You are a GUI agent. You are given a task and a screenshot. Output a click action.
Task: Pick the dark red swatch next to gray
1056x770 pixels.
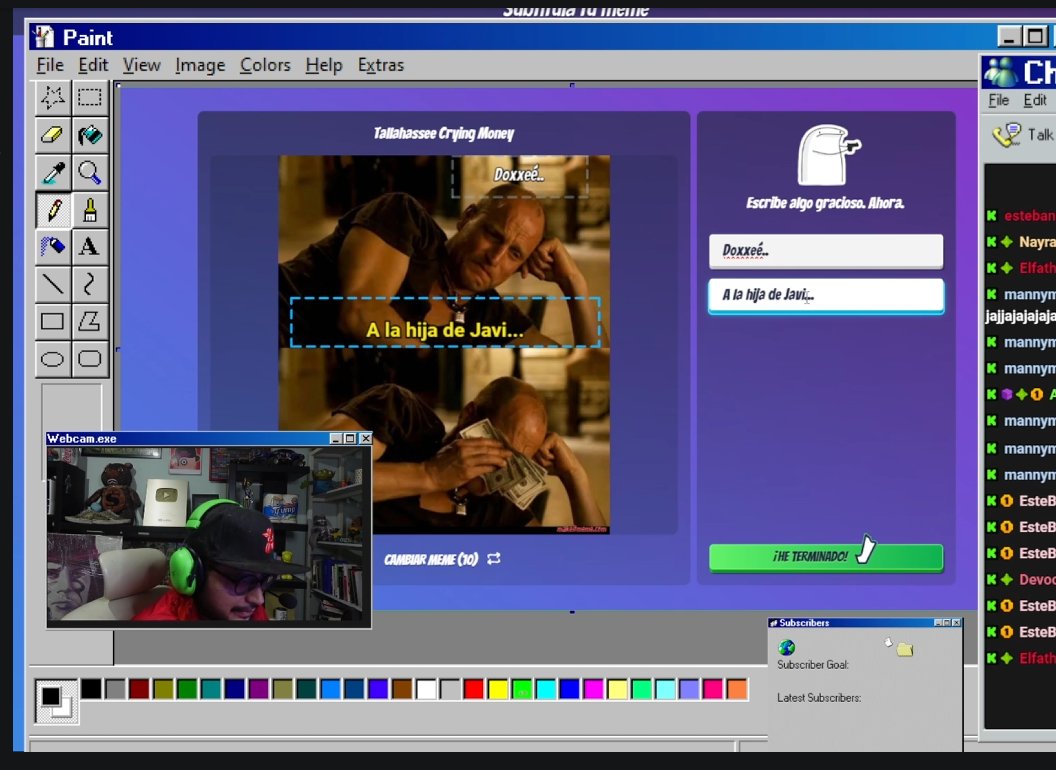tap(139, 689)
